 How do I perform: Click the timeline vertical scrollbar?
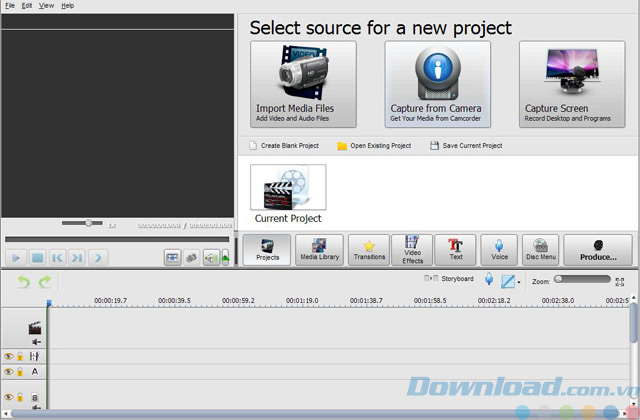[633, 322]
